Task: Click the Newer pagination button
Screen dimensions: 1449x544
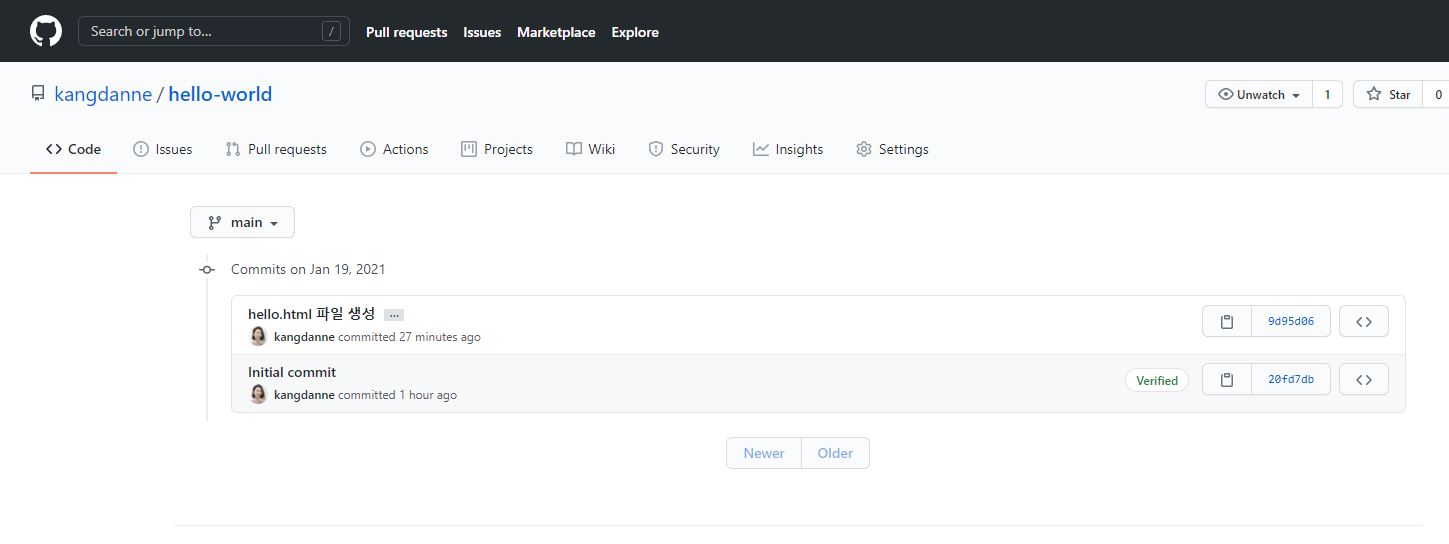Action: click(764, 453)
